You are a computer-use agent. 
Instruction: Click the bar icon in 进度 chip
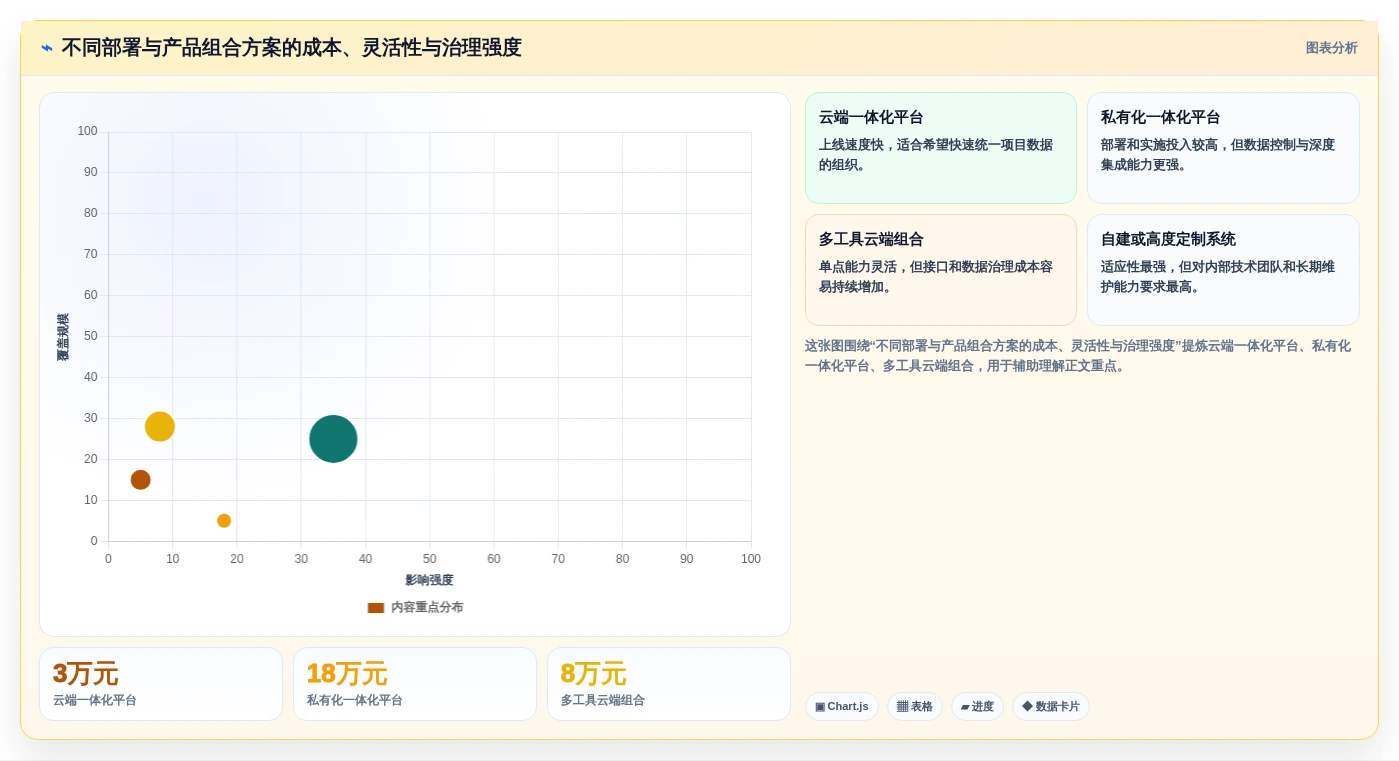965,707
